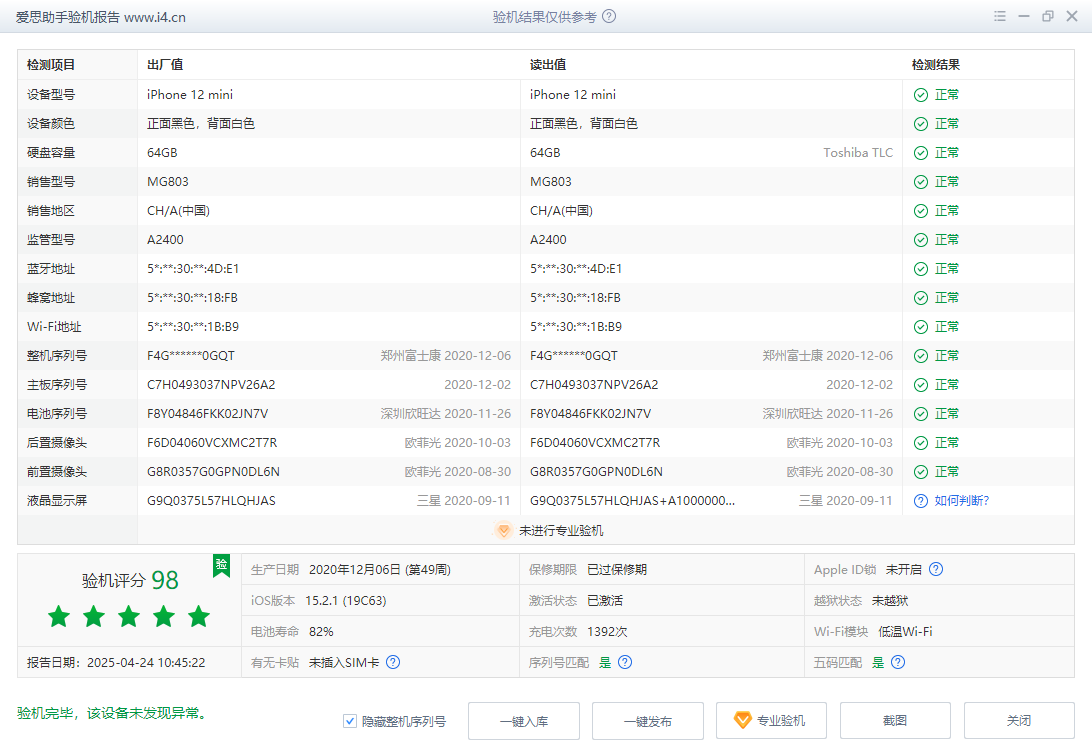The image size is (1092, 756).
Task: Click the 未进行专业验机 text
Action: 561,531
